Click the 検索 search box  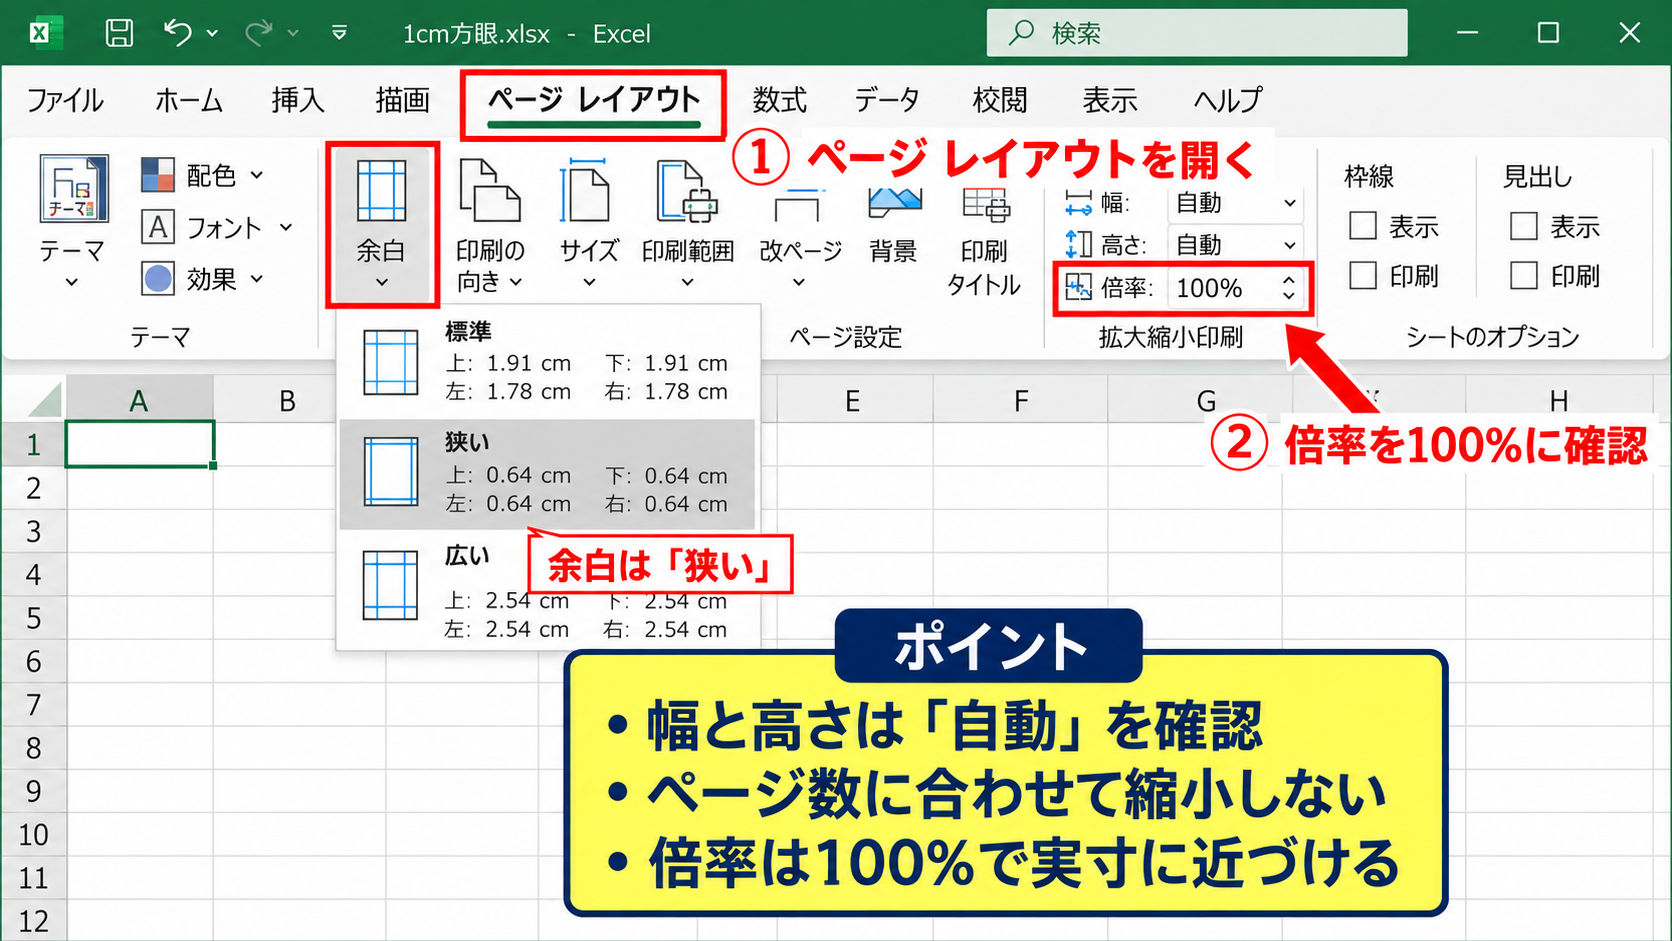1197,33
